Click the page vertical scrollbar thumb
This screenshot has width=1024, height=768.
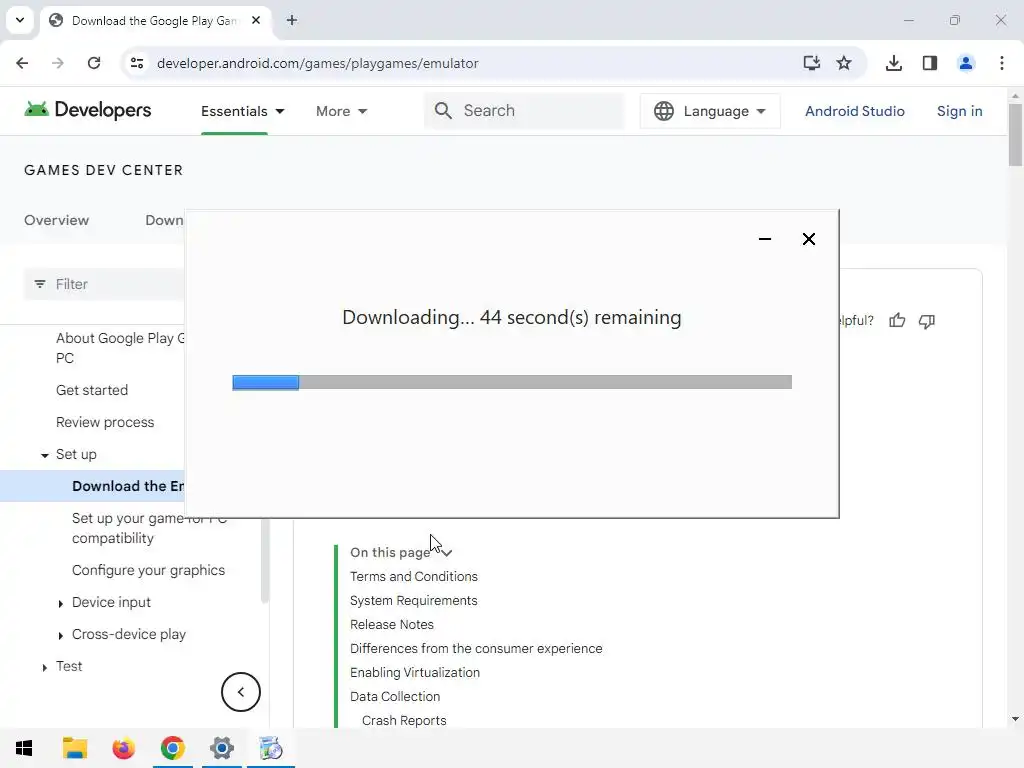(x=1015, y=135)
